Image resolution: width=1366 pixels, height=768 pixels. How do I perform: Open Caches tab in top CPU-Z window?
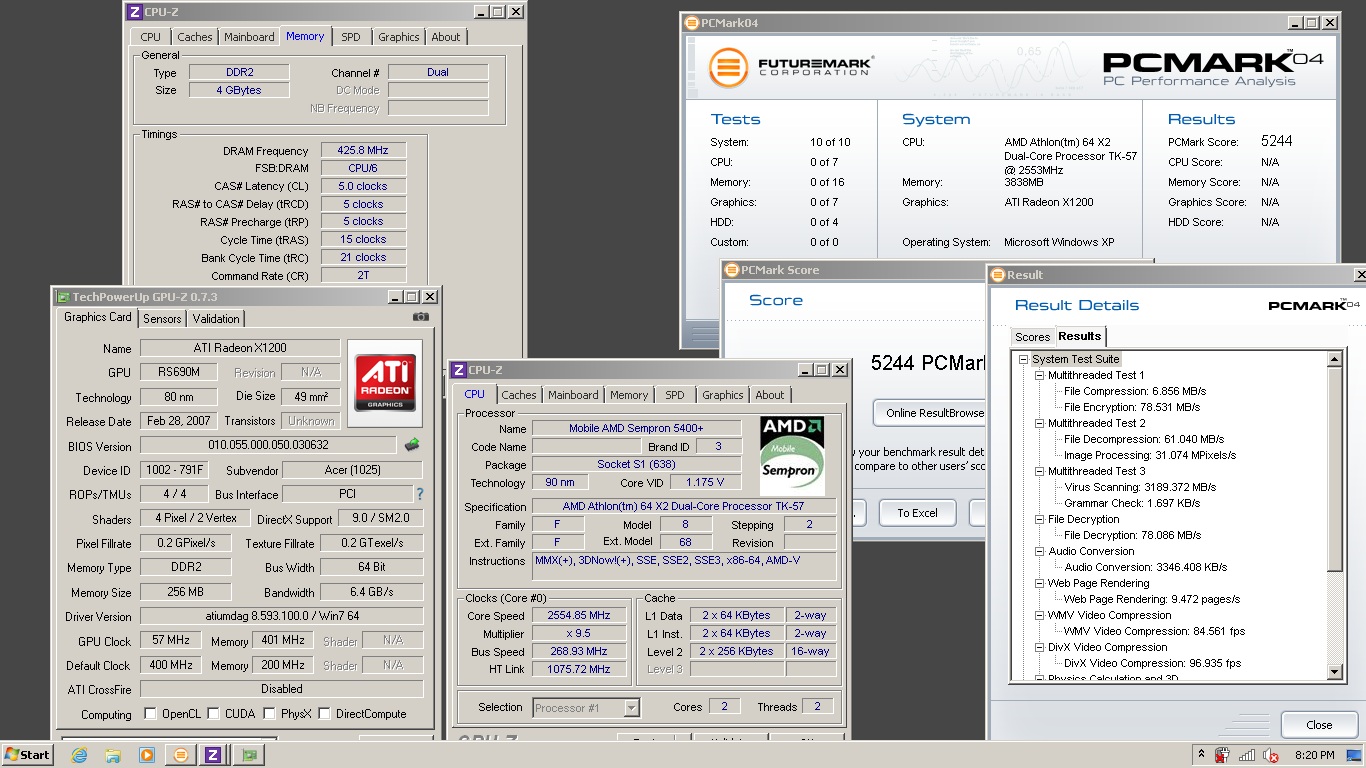coord(195,37)
